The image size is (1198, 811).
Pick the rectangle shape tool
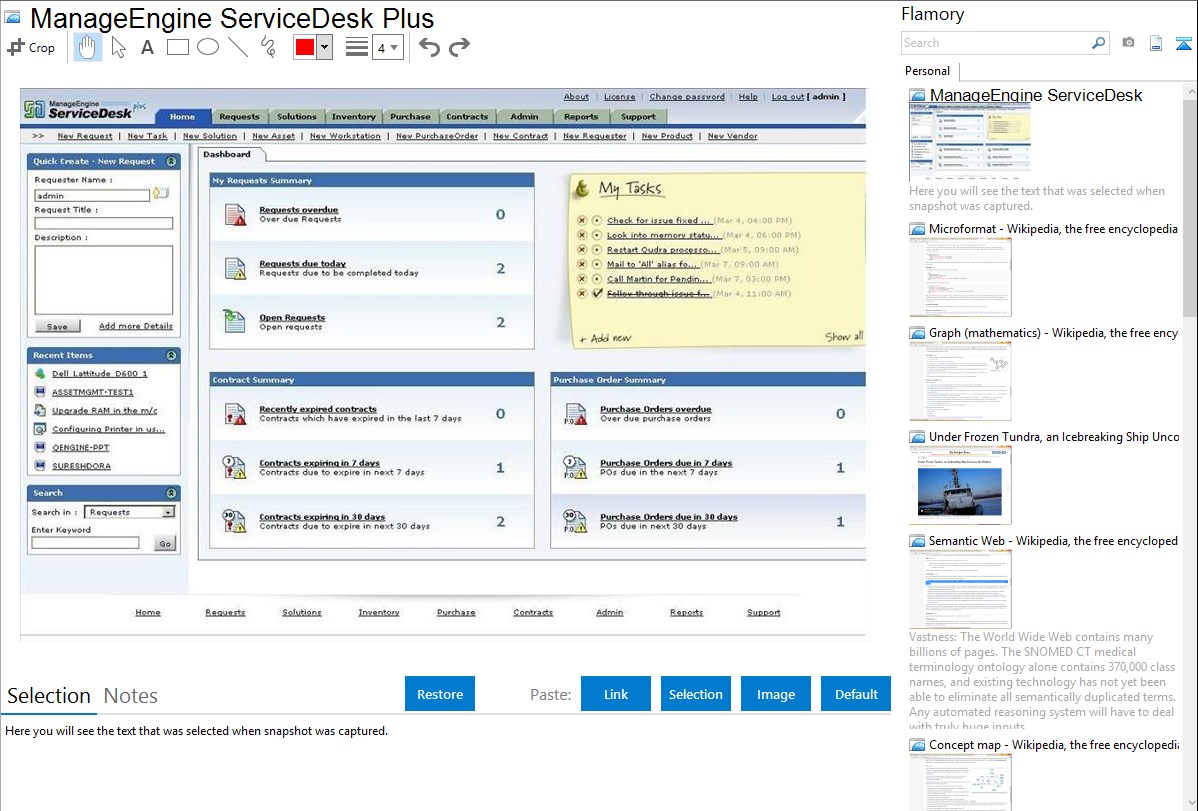click(x=178, y=47)
